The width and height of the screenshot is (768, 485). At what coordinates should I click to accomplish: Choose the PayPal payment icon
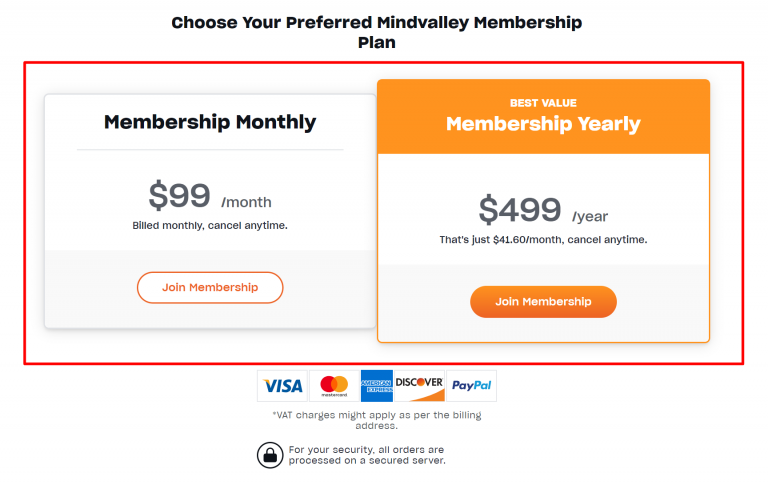pyautogui.click(x=471, y=386)
